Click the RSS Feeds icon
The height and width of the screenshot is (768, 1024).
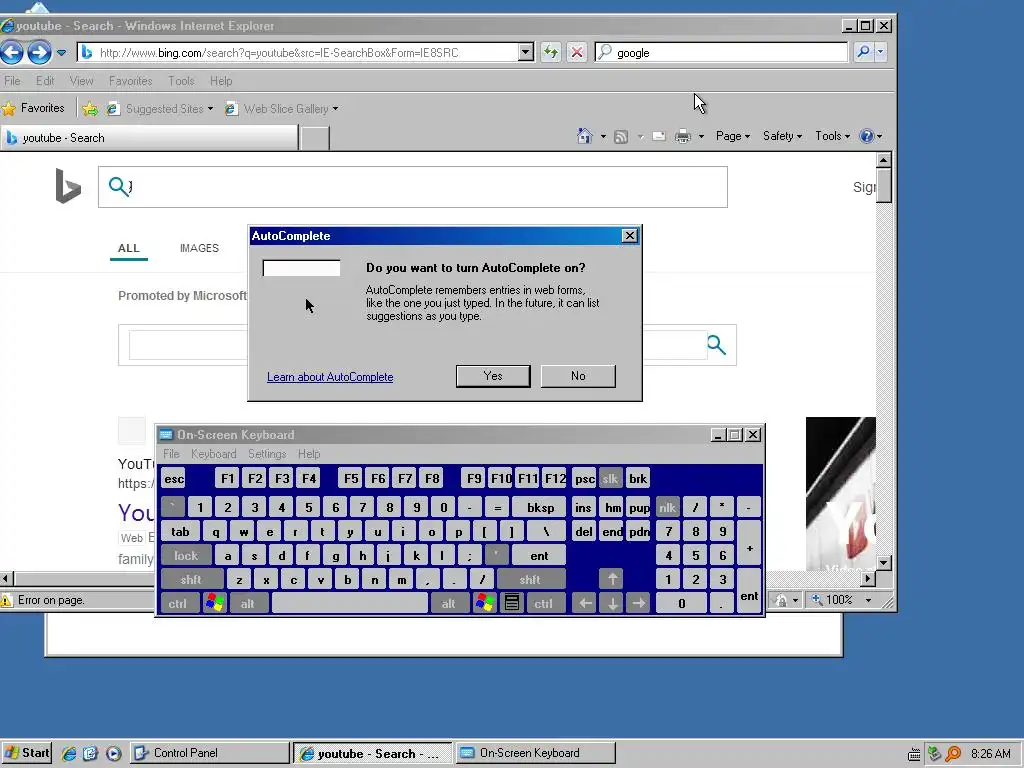(621, 136)
